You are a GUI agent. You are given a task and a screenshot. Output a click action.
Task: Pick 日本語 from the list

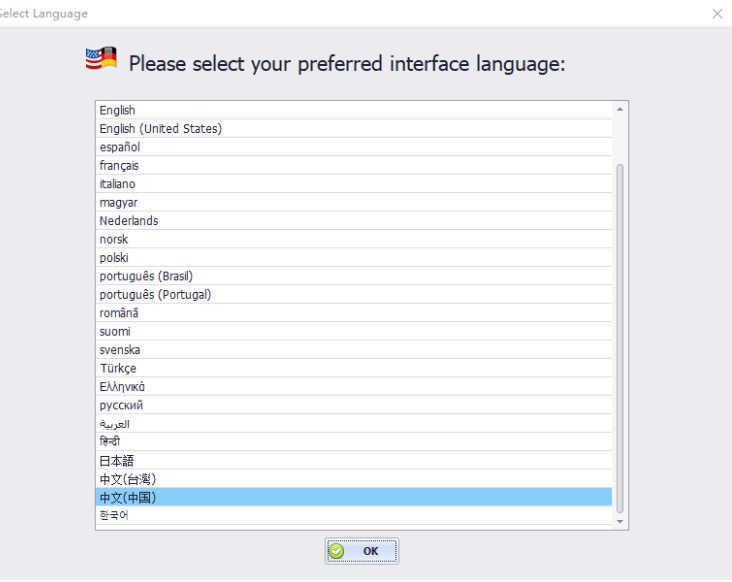point(353,460)
